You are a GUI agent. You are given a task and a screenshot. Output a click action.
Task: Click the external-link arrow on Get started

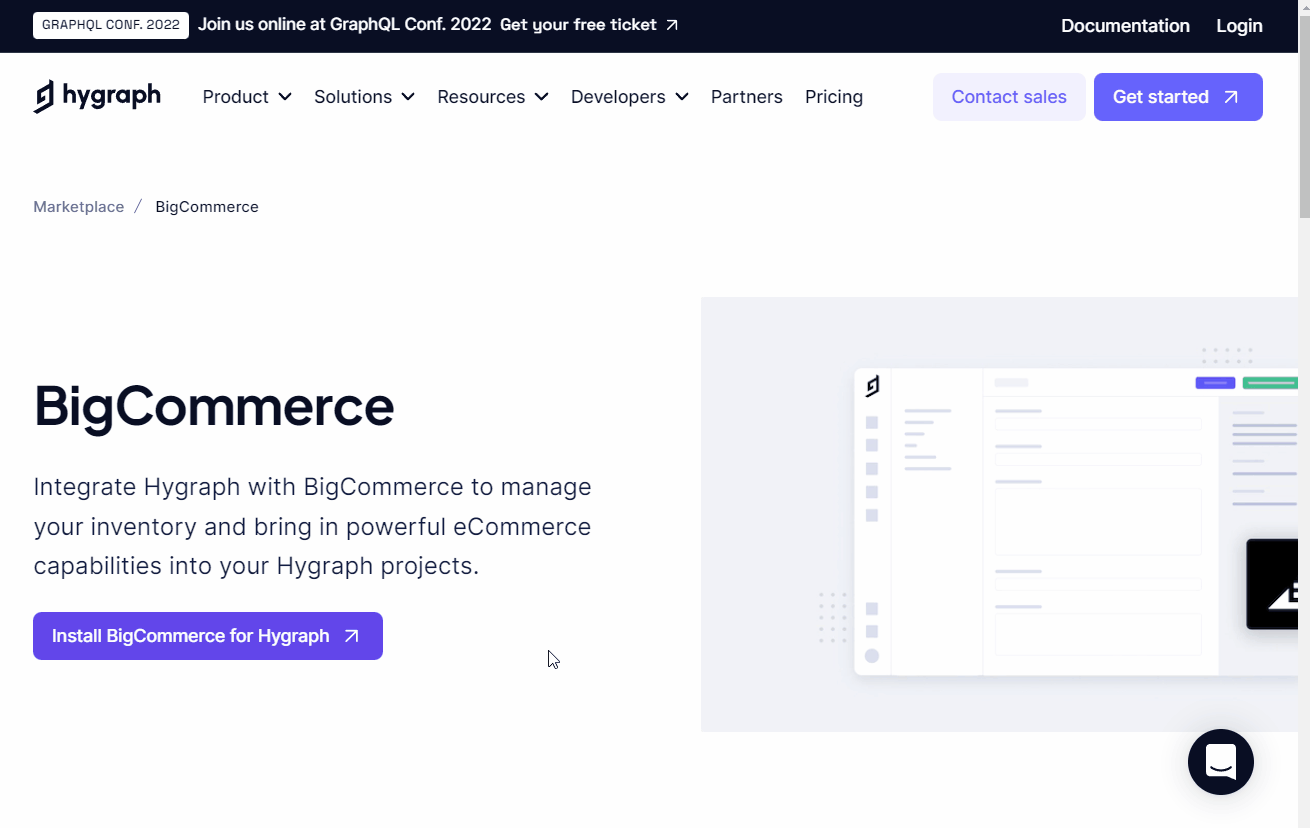[x=1233, y=97]
